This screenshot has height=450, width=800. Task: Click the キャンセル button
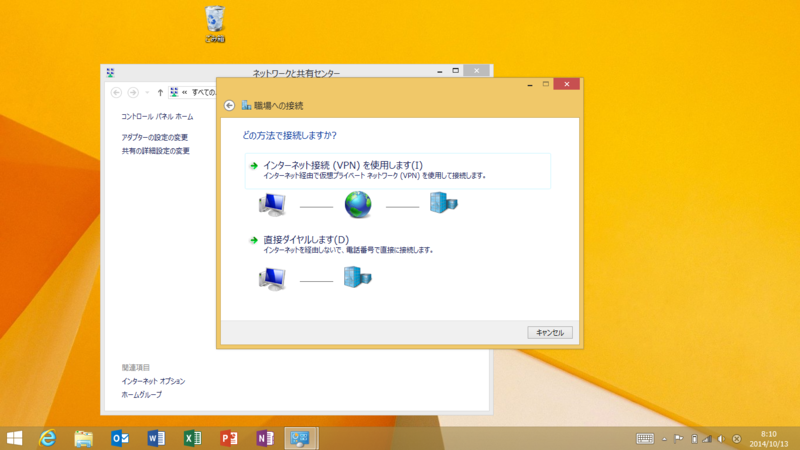pos(549,333)
